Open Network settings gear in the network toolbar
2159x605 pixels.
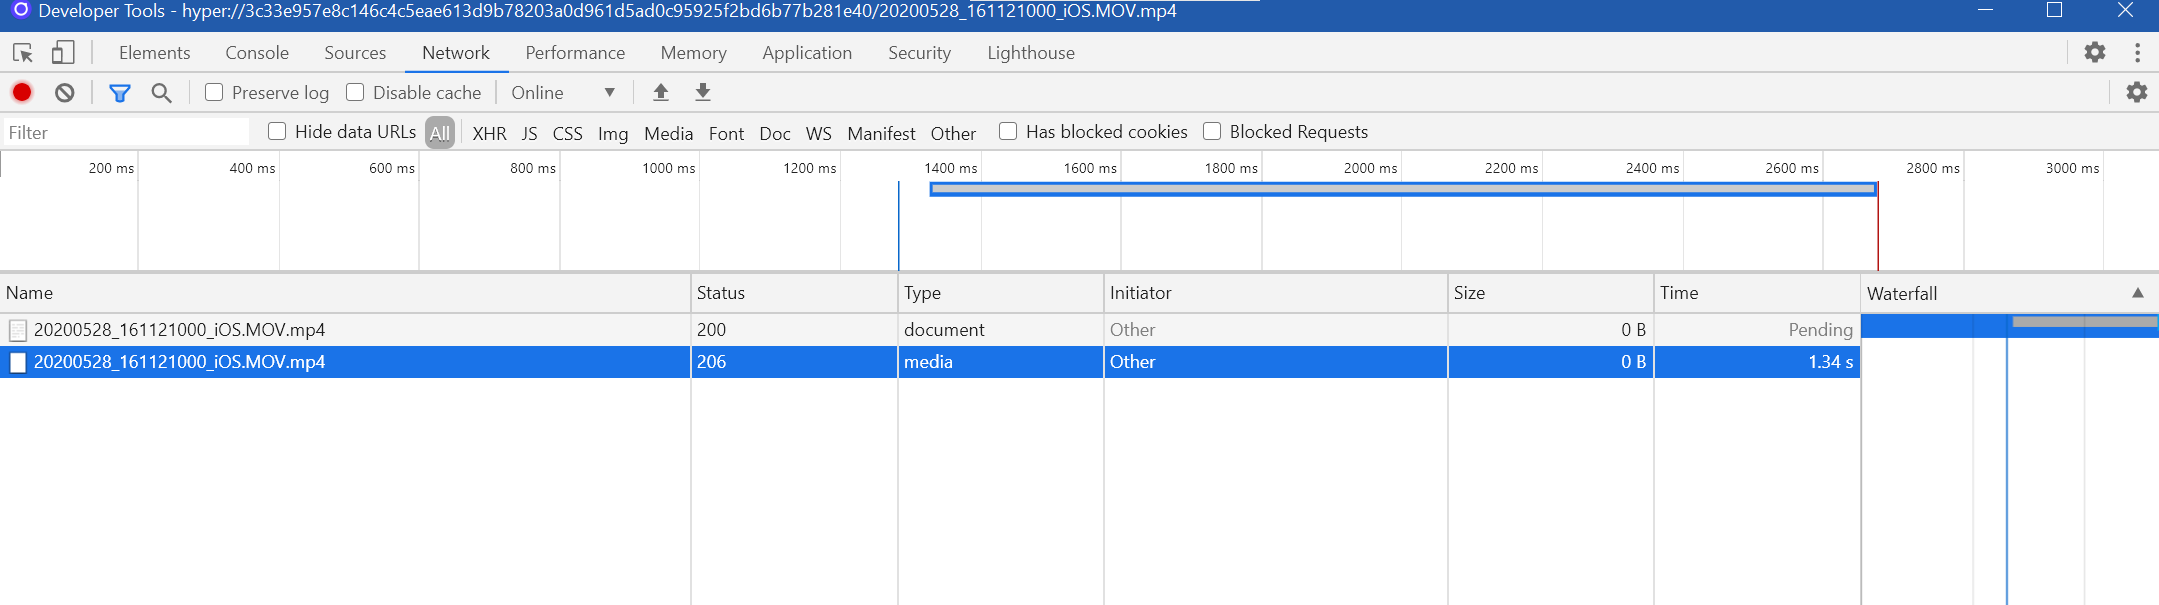click(x=2137, y=92)
